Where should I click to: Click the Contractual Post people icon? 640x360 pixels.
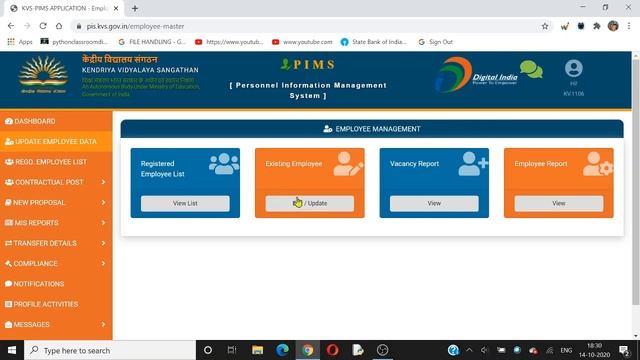9,182
